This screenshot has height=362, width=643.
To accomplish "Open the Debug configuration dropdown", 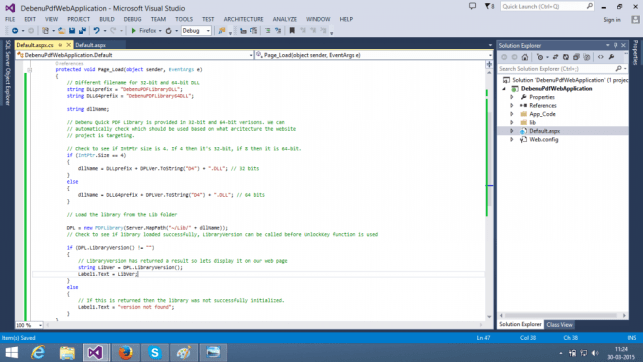I will 196,31.
